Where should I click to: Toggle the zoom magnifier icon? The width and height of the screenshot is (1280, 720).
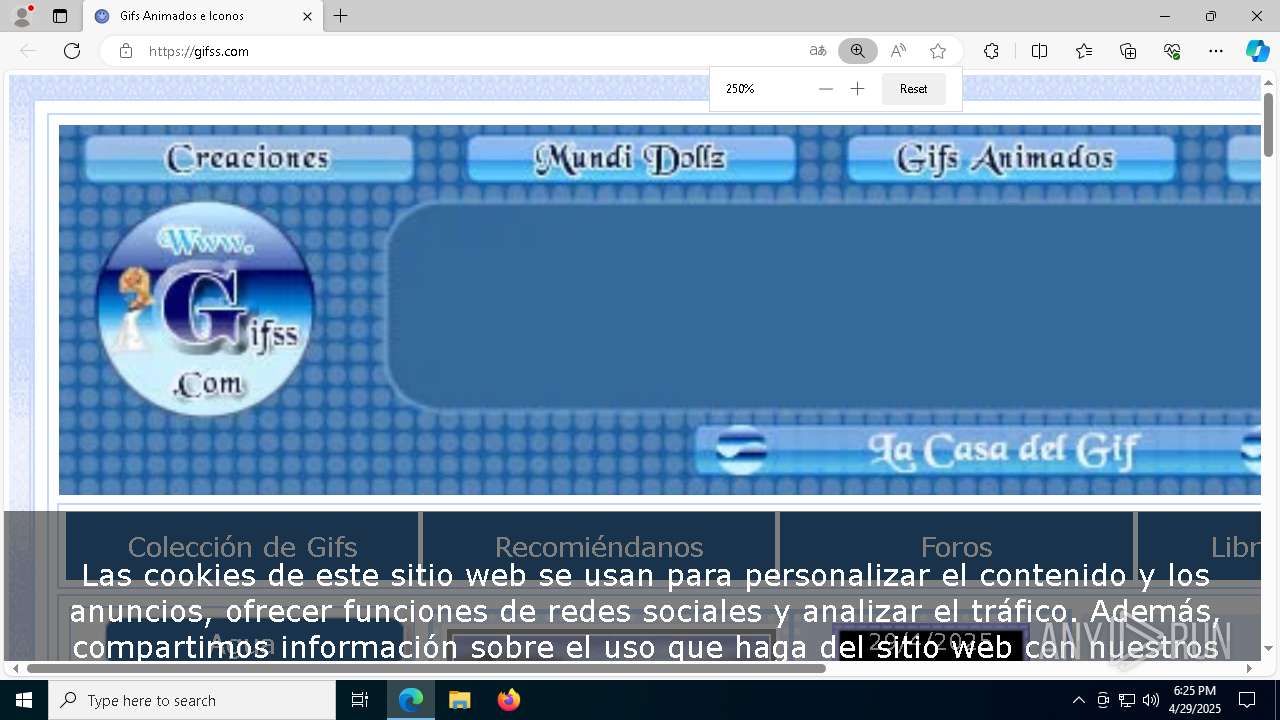coord(858,51)
